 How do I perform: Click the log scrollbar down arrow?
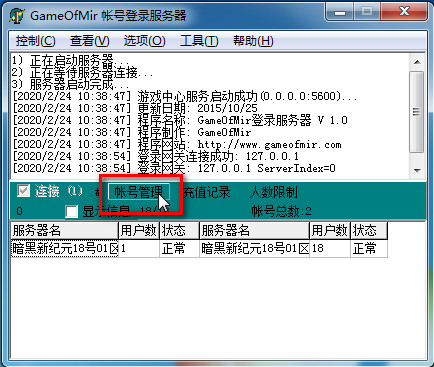[417, 170]
